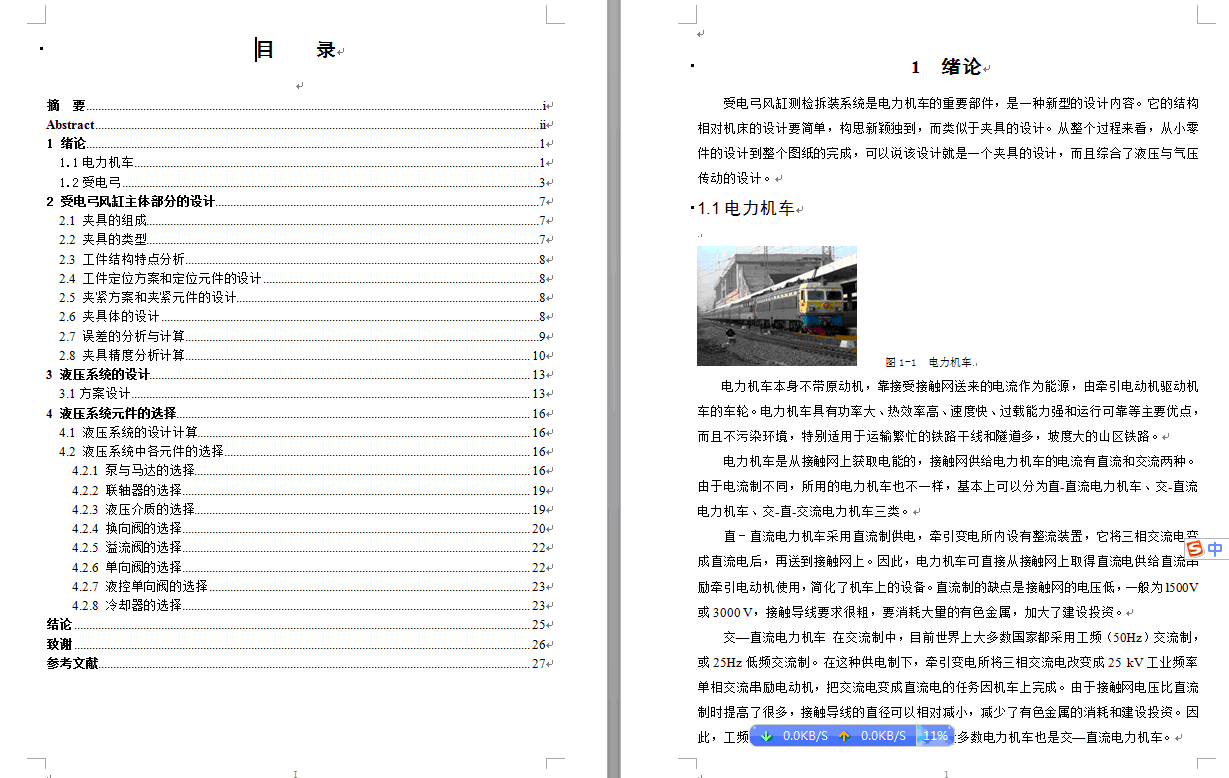
Task: Place cursor in paragraph starting 受电弓风缸测检拆装系统
Action: tap(948, 141)
